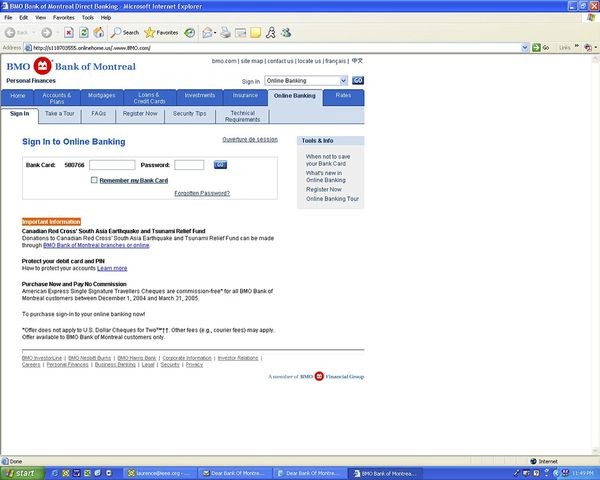
Task: Expand the Links toolbar chevron
Action: click(577, 46)
